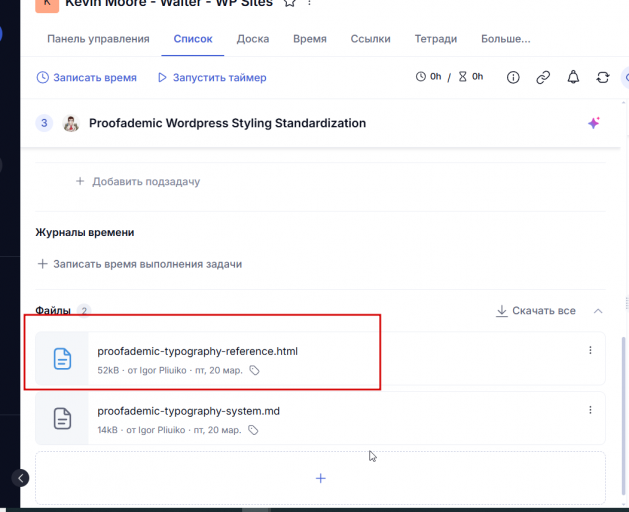
Task: Click the clock logged time 0h indicator
Action: pos(428,77)
